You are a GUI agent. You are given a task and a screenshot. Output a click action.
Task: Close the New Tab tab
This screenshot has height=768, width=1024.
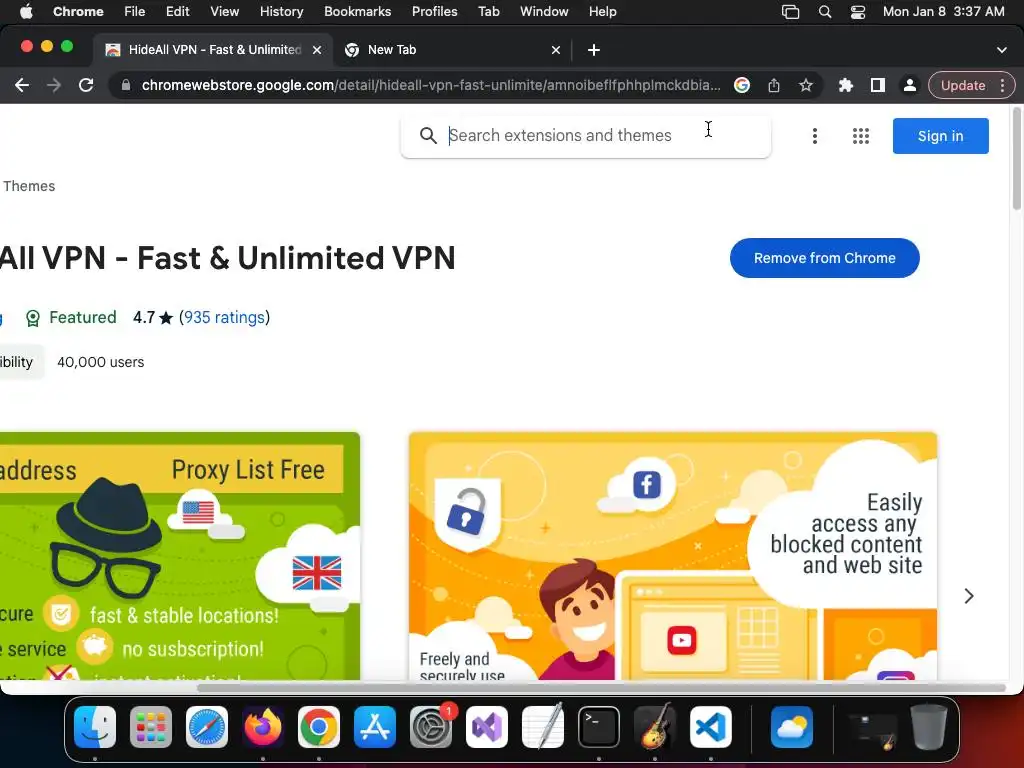click(556, 50)
